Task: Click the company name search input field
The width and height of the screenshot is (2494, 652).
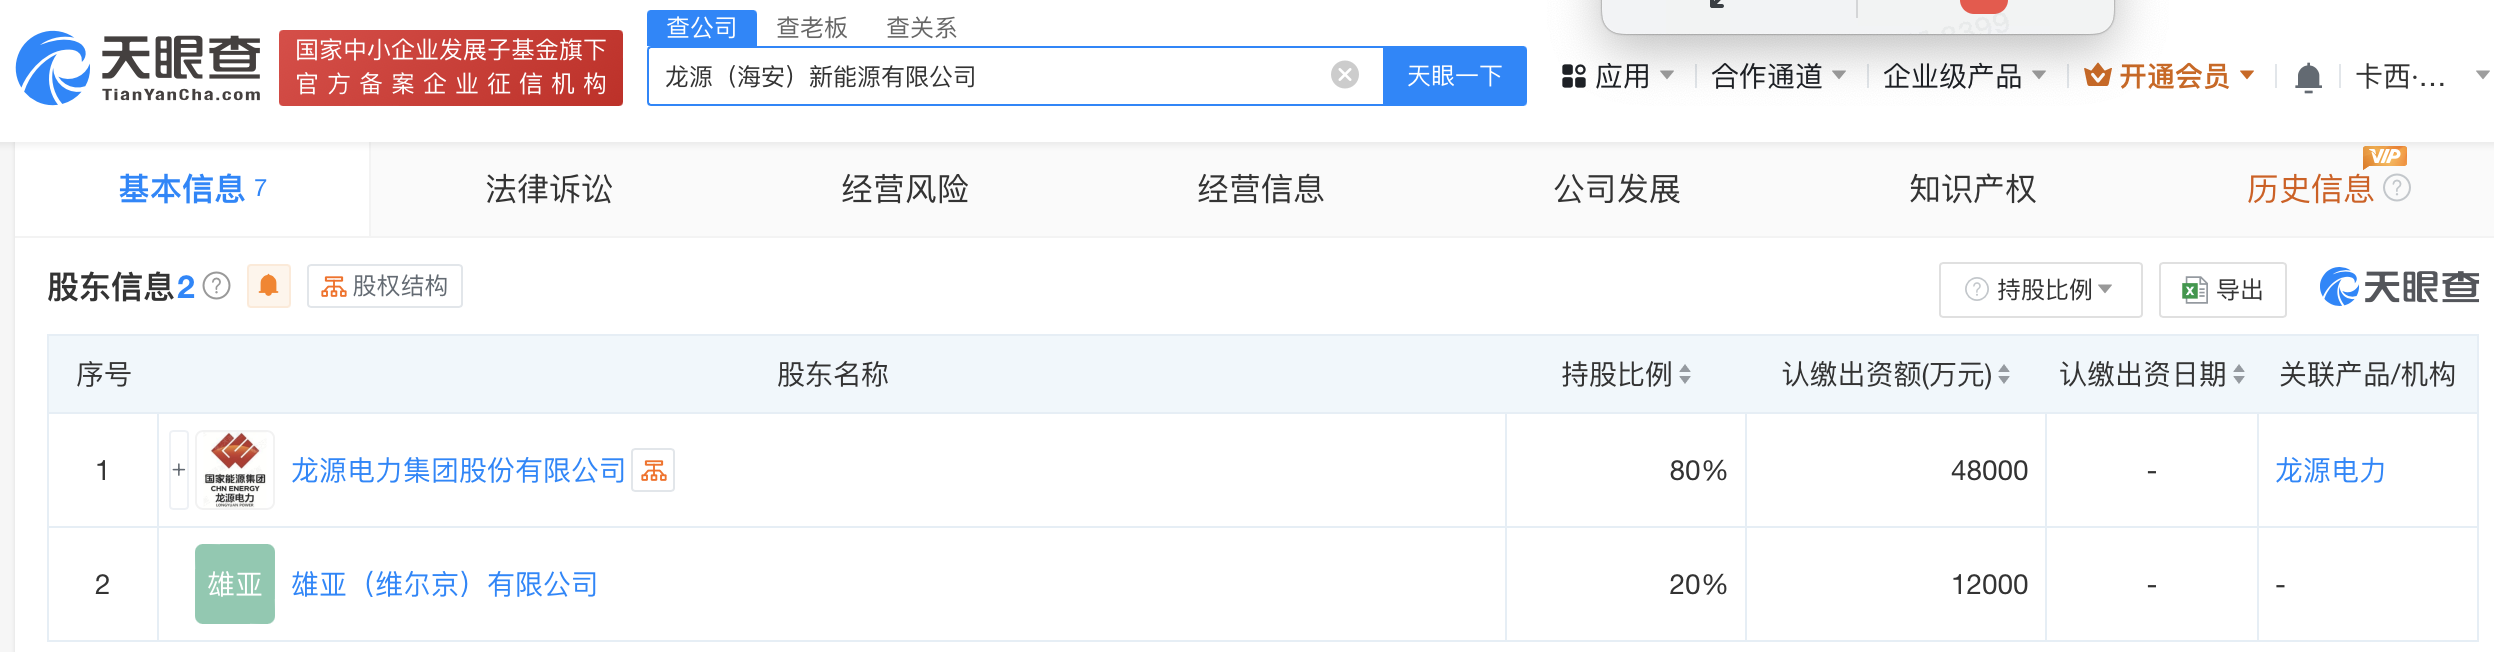Action: click(x=990, y=76)
